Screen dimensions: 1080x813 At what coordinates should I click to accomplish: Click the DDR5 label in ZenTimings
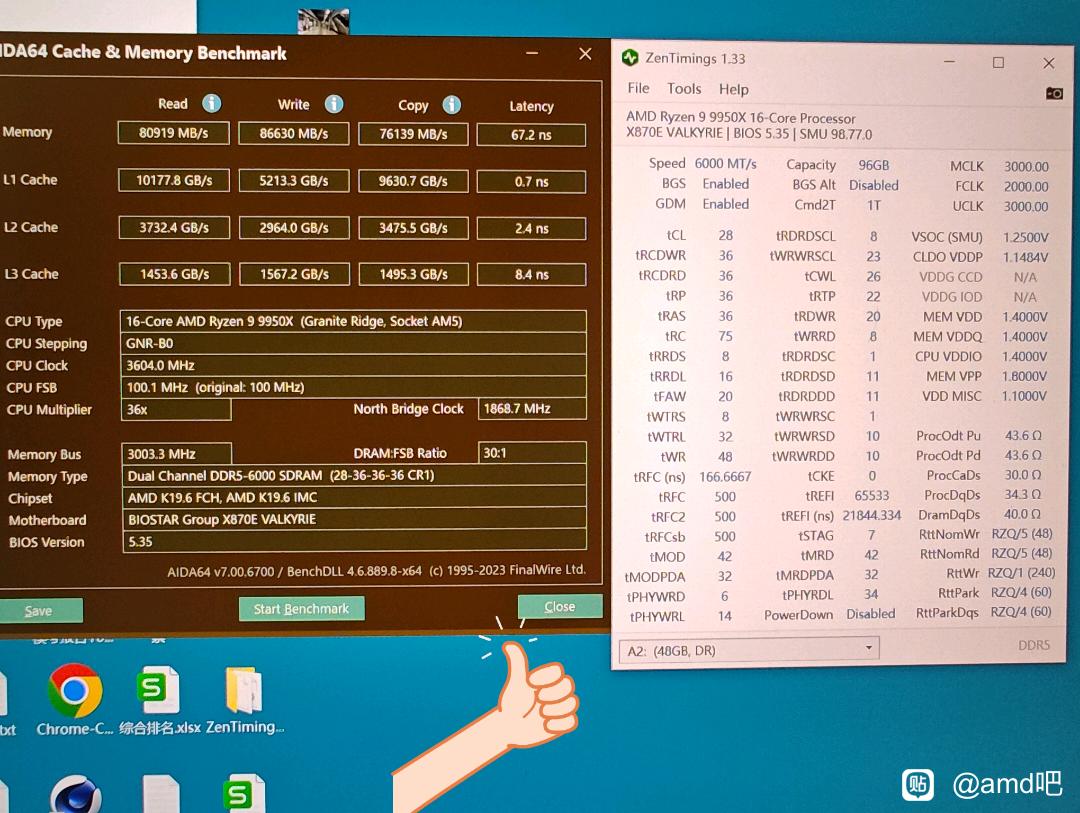[x=1034, y=646]
